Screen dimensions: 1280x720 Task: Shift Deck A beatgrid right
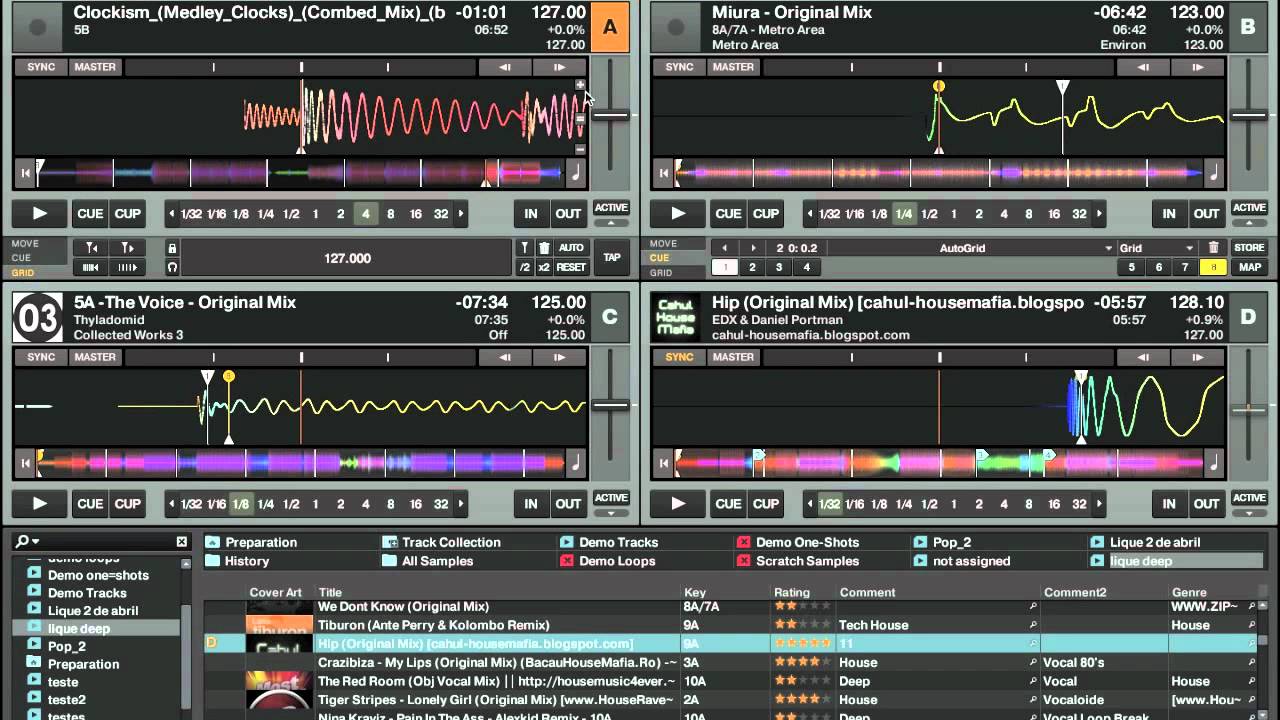tap(127, 267)
